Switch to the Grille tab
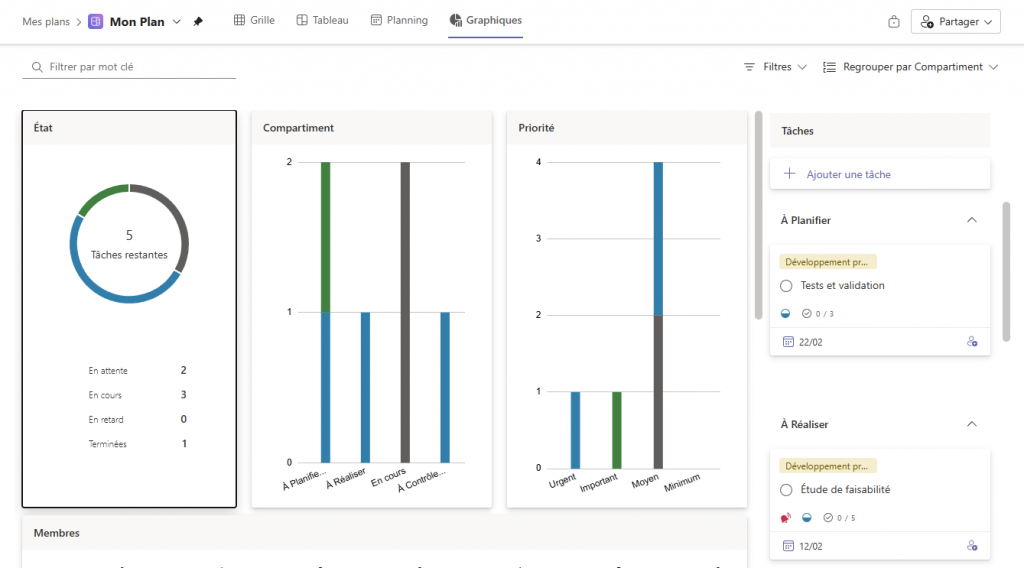Image resolution: width=1024 pixels, height=568 pixels. coord(254,20)
